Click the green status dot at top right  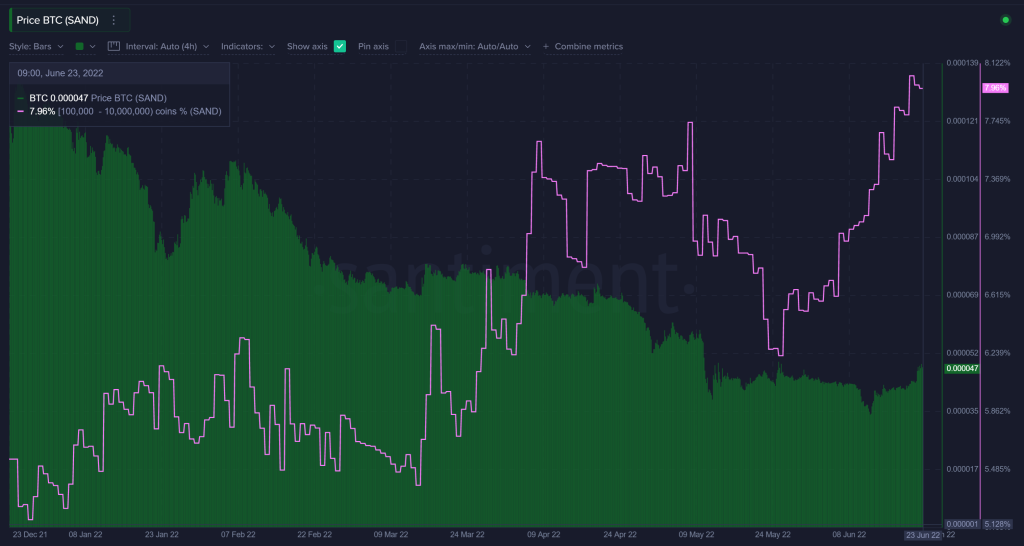tap(1005, 20)
